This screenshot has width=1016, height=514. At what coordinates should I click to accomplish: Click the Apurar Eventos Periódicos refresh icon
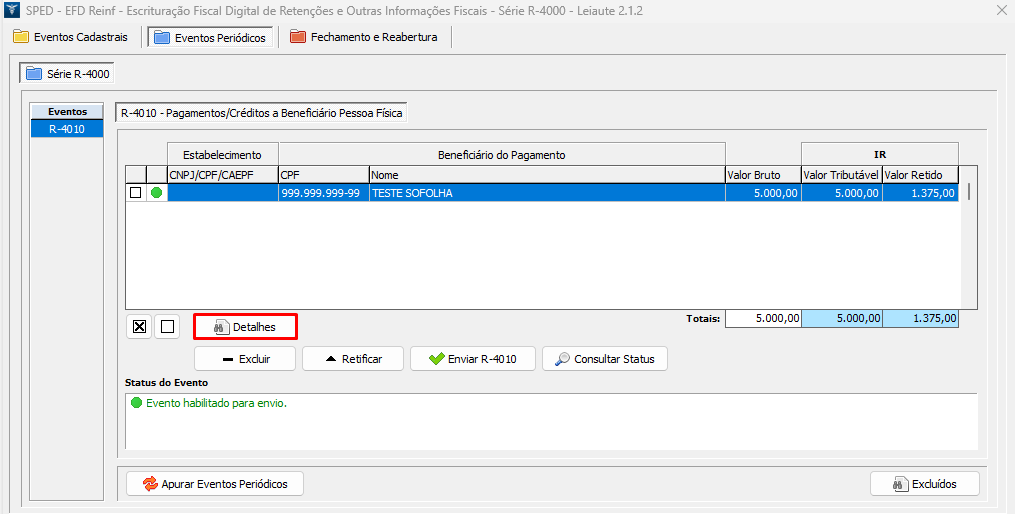click(x=150, y=484)
